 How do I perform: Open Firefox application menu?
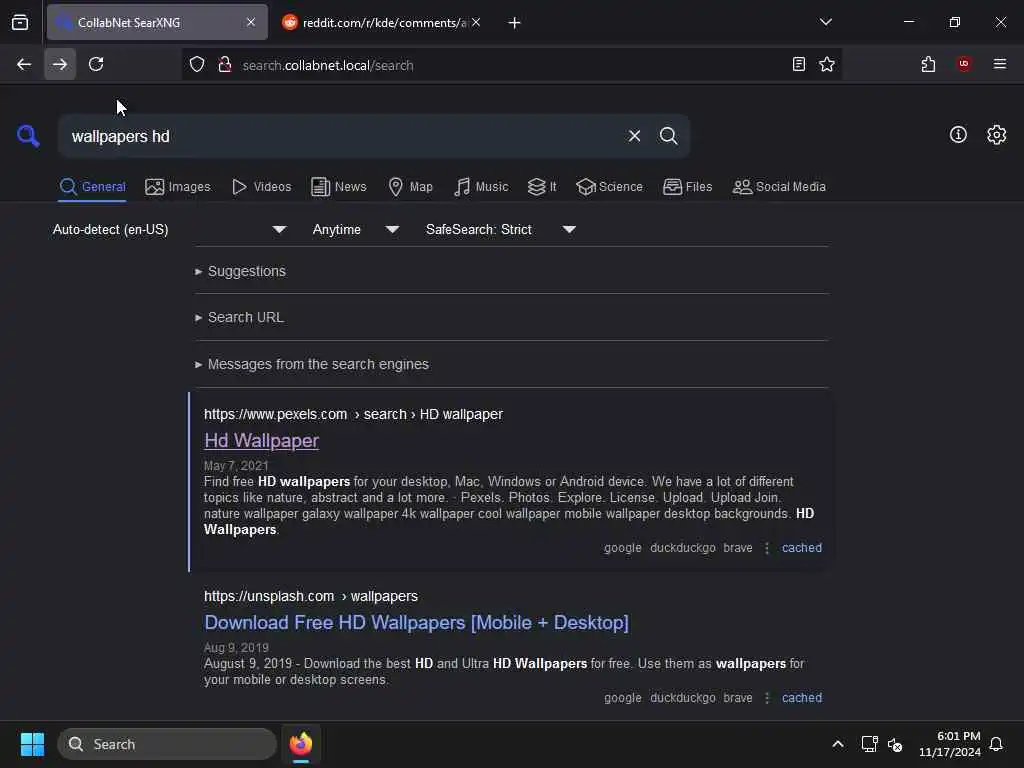pos(999,64)
